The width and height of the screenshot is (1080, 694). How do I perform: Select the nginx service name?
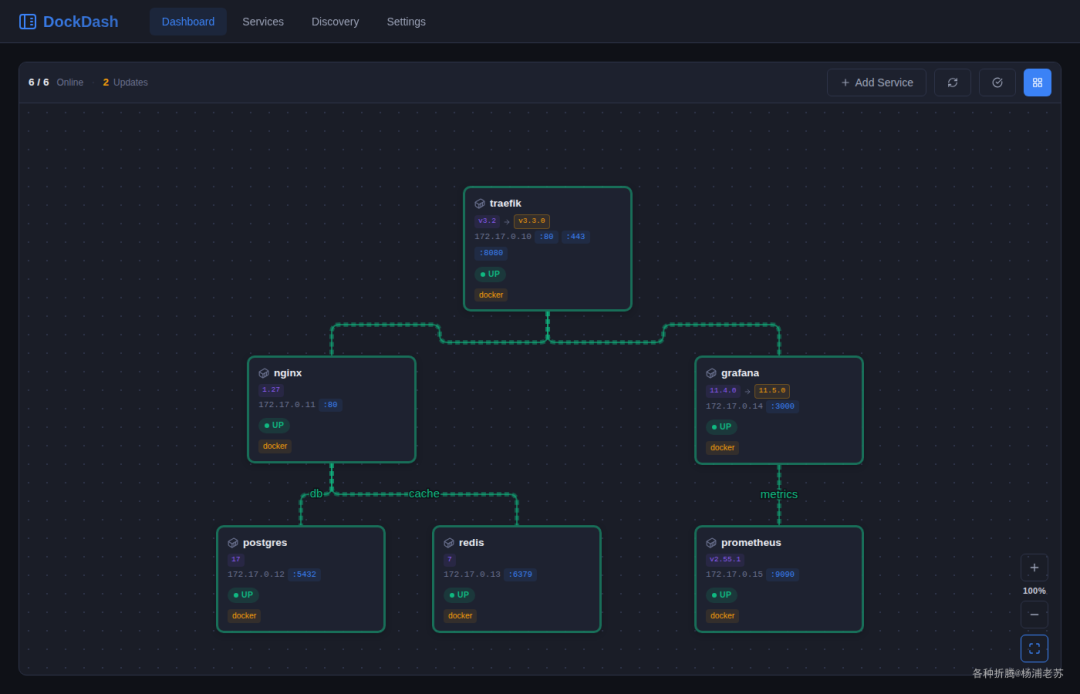288,372
